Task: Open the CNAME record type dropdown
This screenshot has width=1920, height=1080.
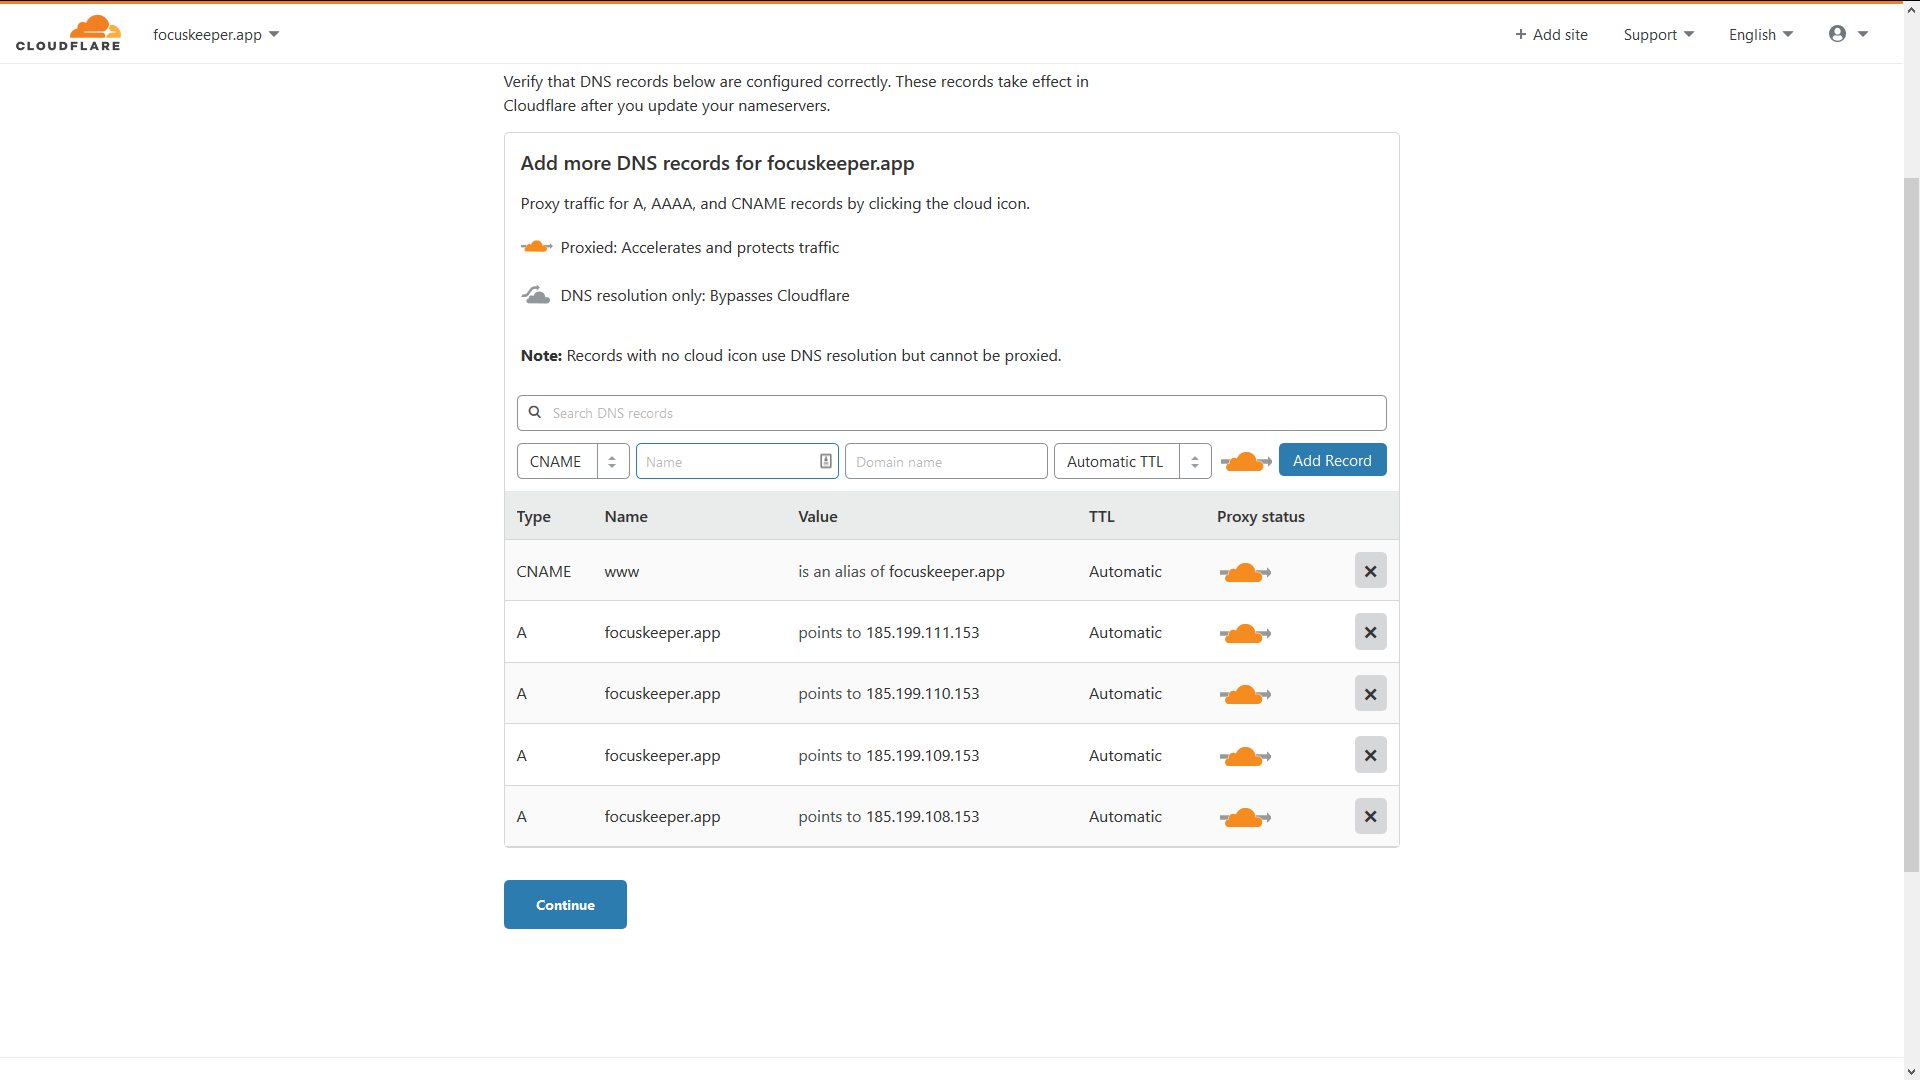Action: (572, 461)
